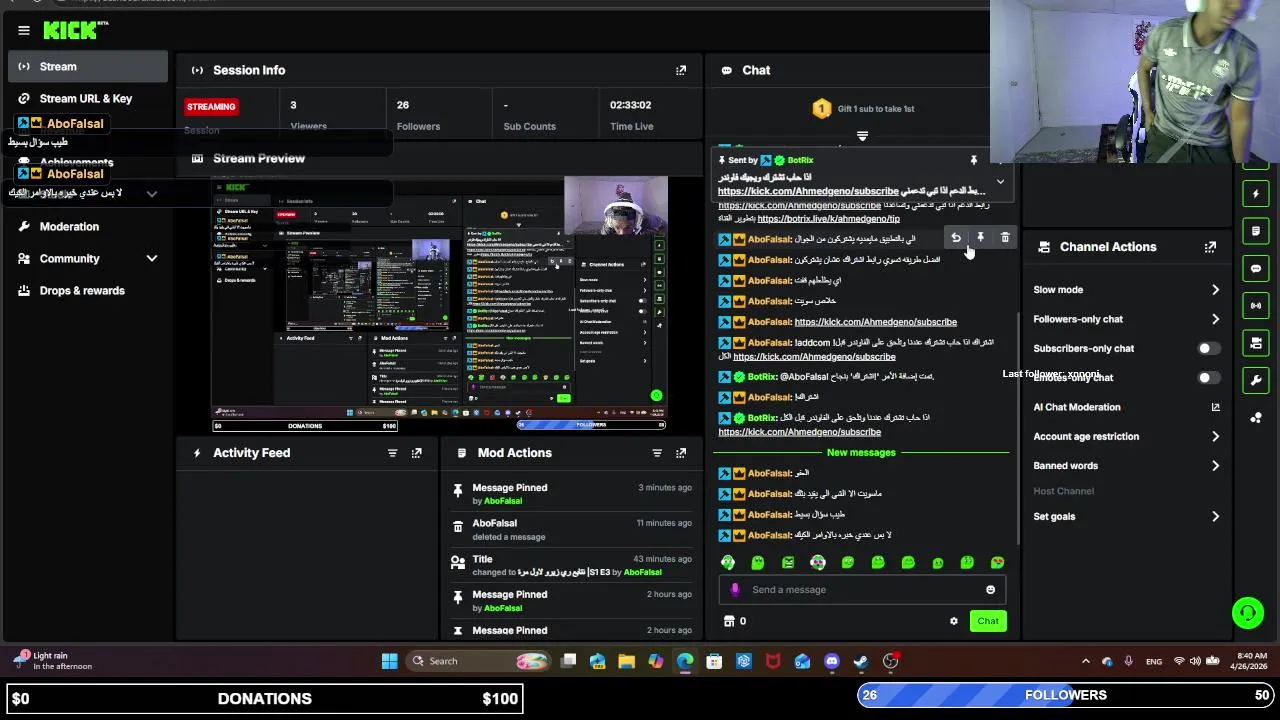The image size is (1280, 720).
Task: Open AI Chat Moderation link
Action: (x=1127, y=407)
